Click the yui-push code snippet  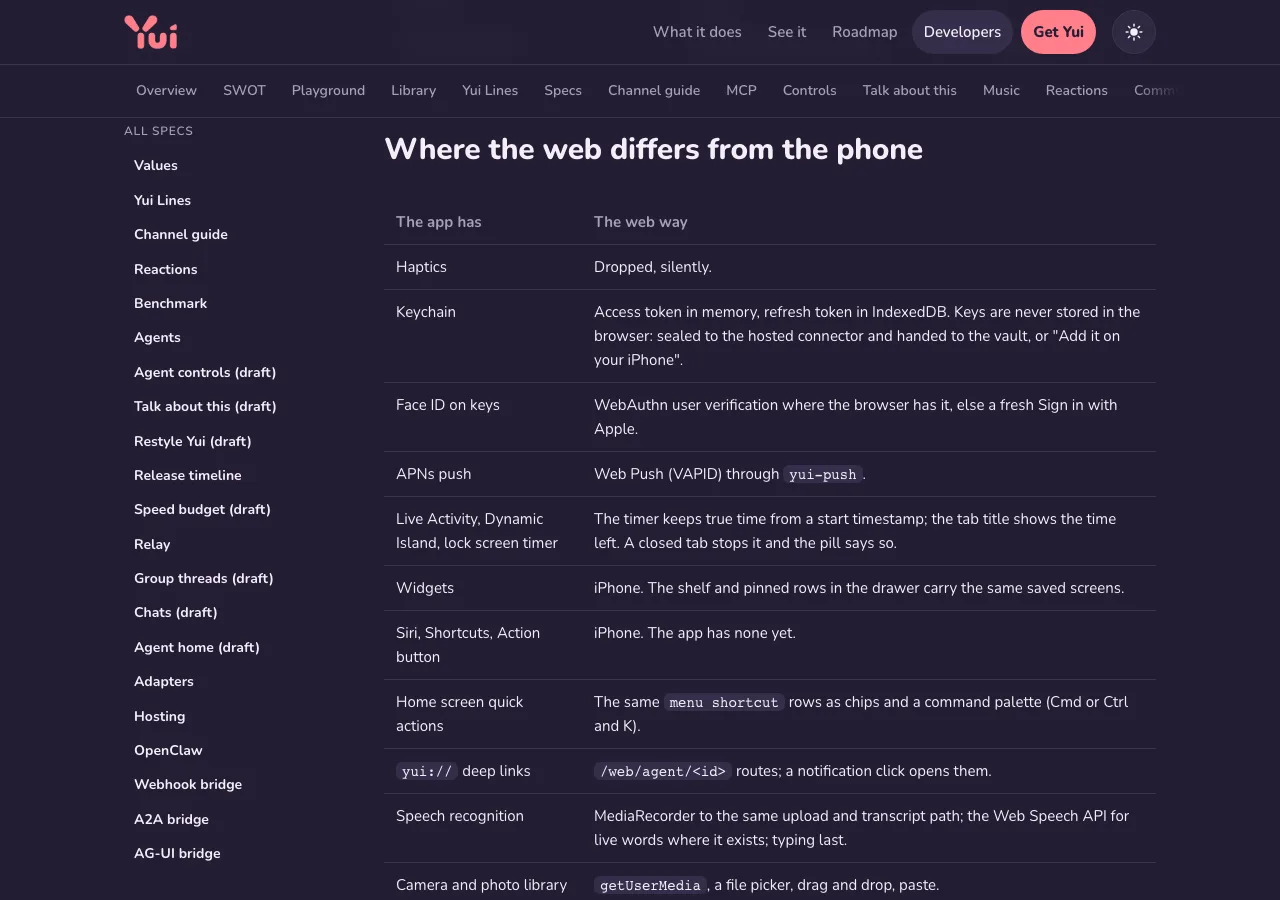coord(823,474)
